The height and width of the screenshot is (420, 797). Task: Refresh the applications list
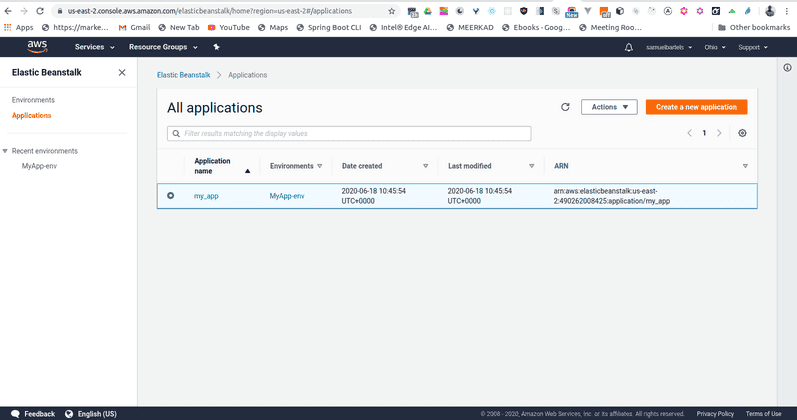[x=565, y=107]
